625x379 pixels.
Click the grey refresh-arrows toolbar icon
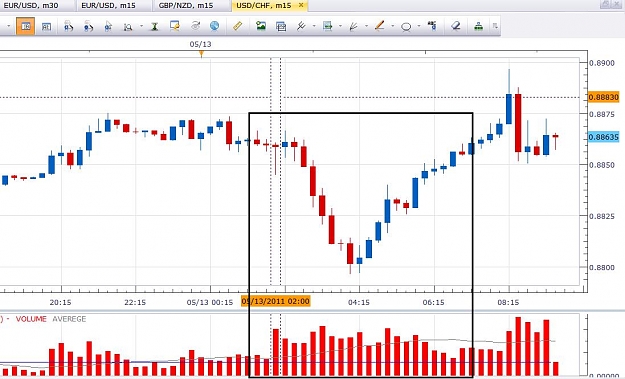click(195, 26)
